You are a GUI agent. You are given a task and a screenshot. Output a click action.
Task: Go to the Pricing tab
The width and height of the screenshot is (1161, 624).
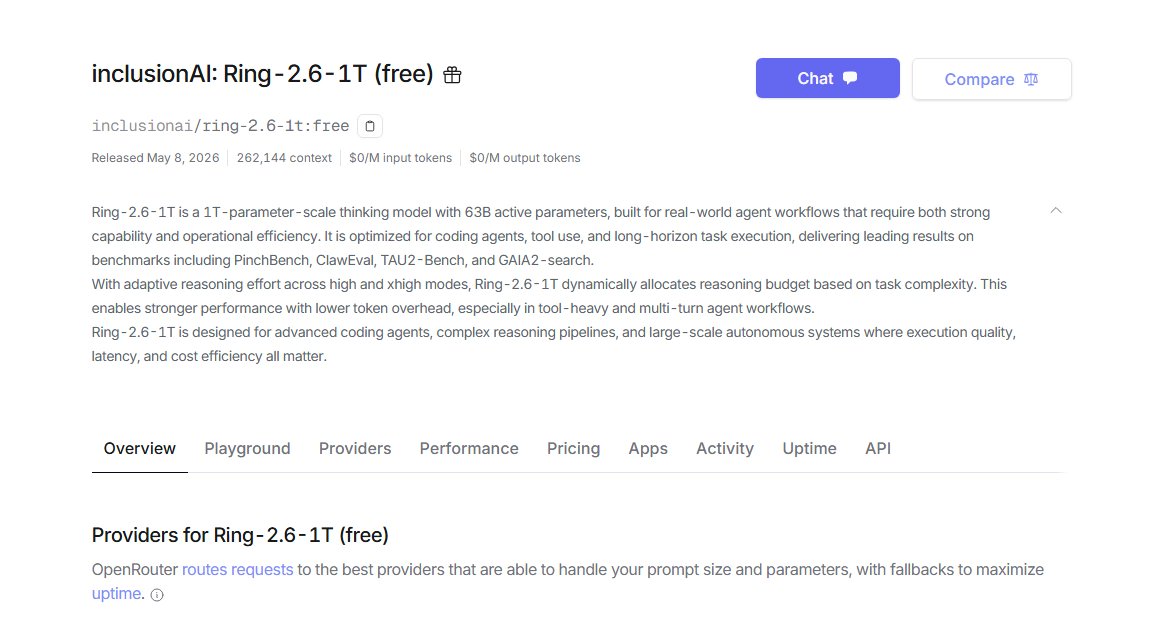coord(573,449)
